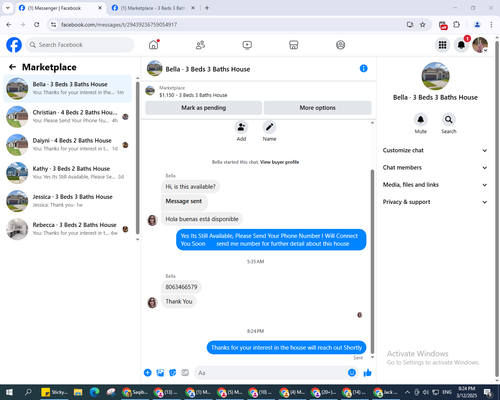Mute the conversation with the bell icon
This screenshot has width=500, height=400.
[421, 119]
